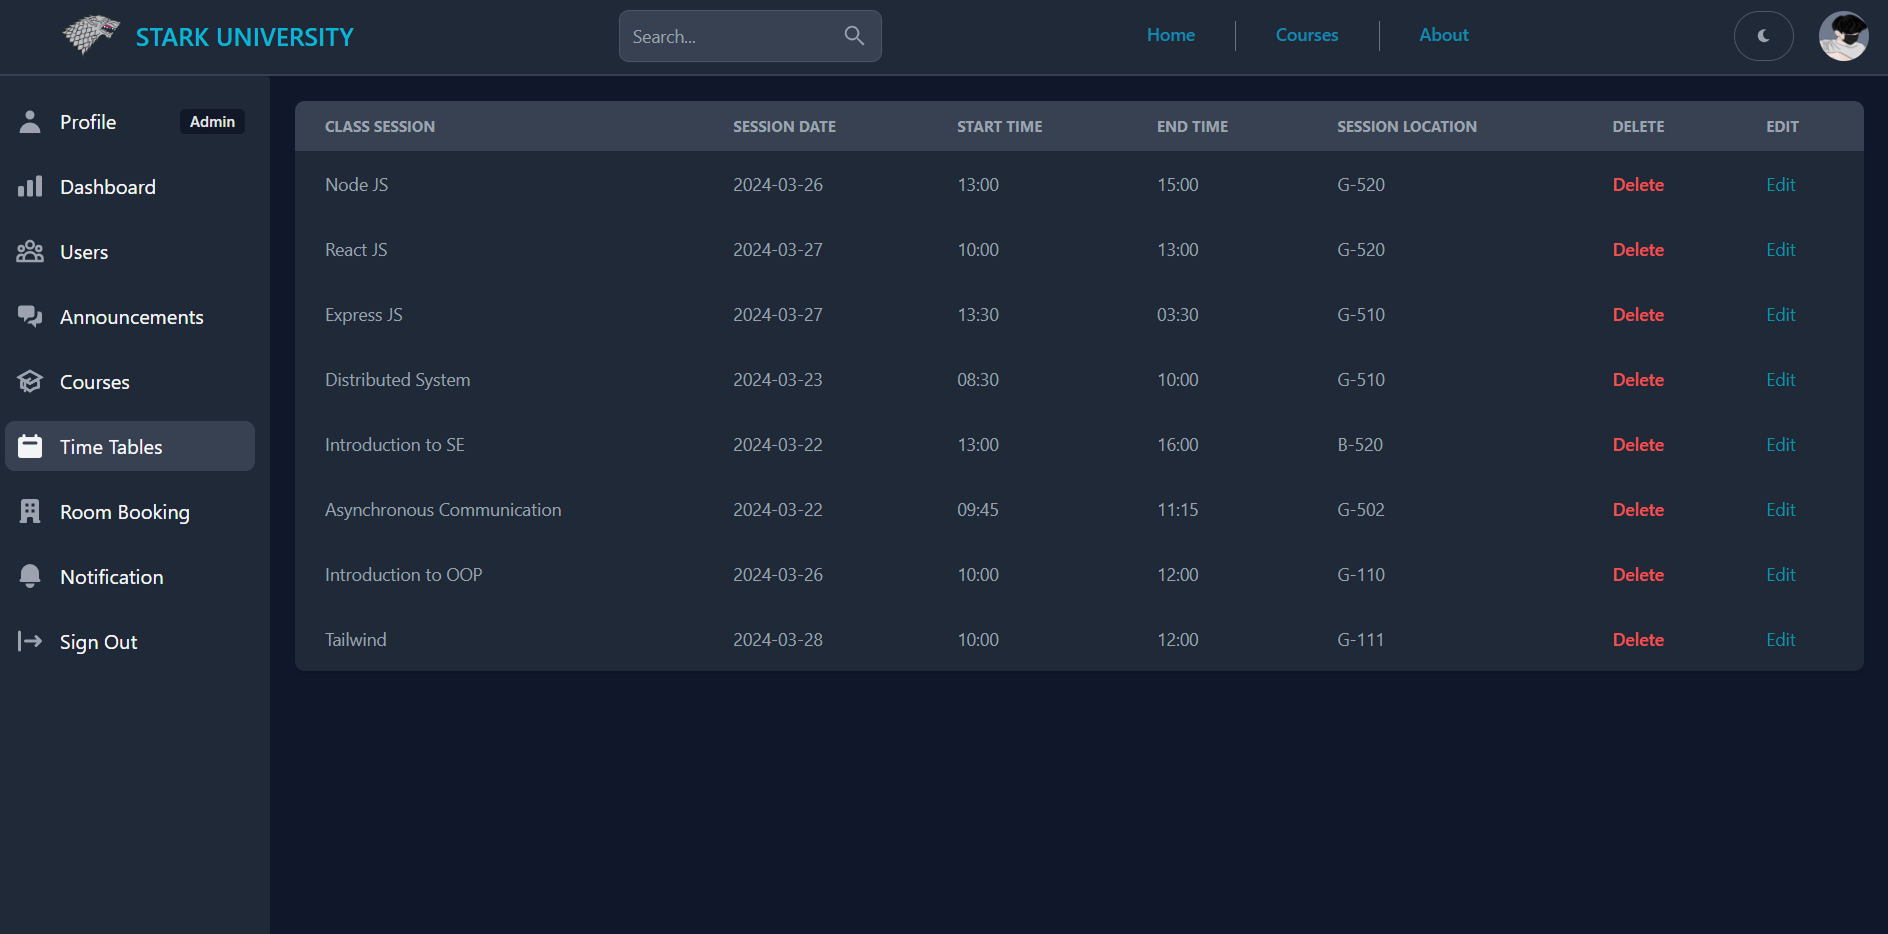
Task: Open Announcements via its chat bubble icon
Action: click(30, 316)
